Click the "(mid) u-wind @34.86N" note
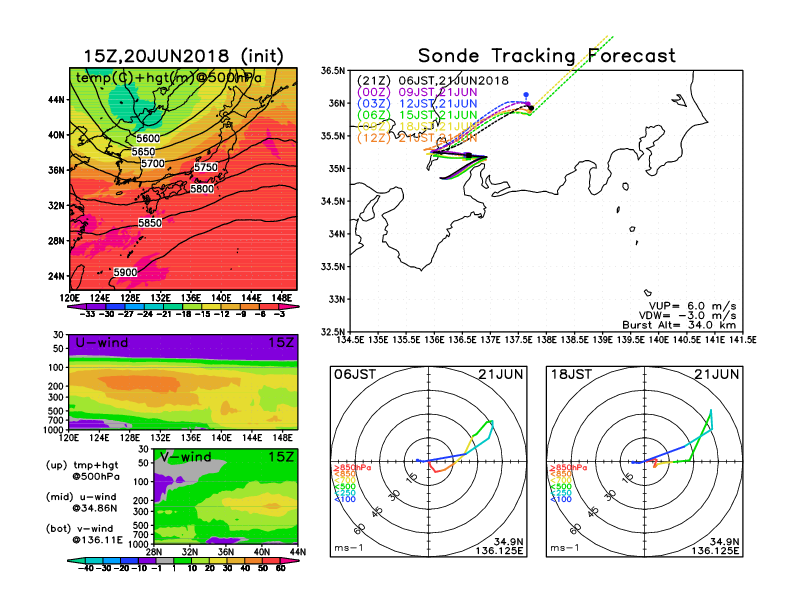This screenshot has height=612, width=792. [x=82, y=502]
